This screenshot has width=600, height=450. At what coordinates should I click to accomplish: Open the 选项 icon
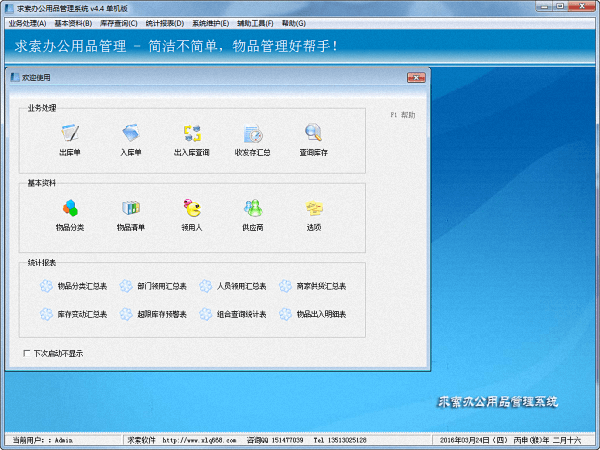314,208
